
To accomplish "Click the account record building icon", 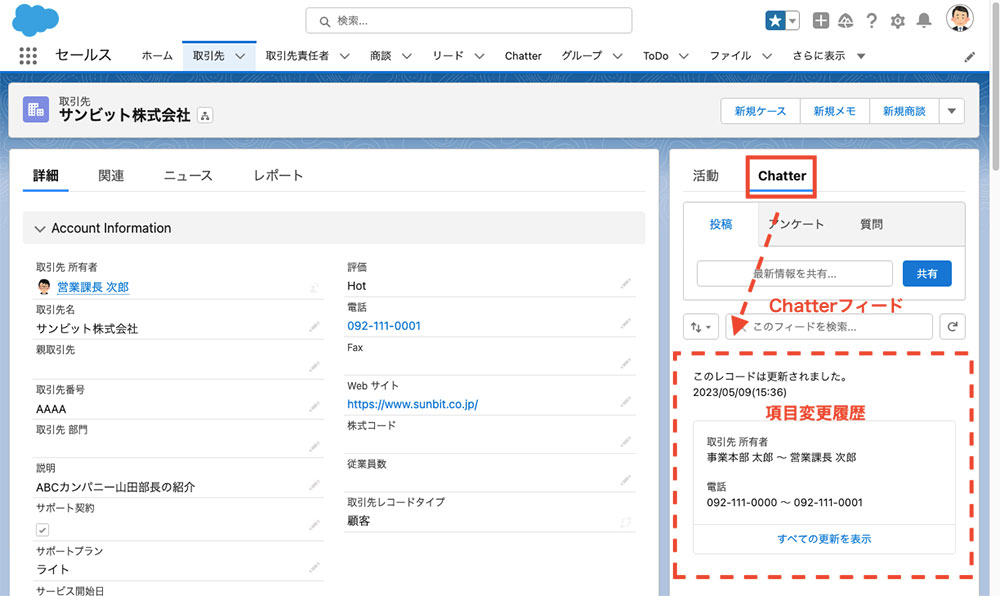I will [36, 110].
